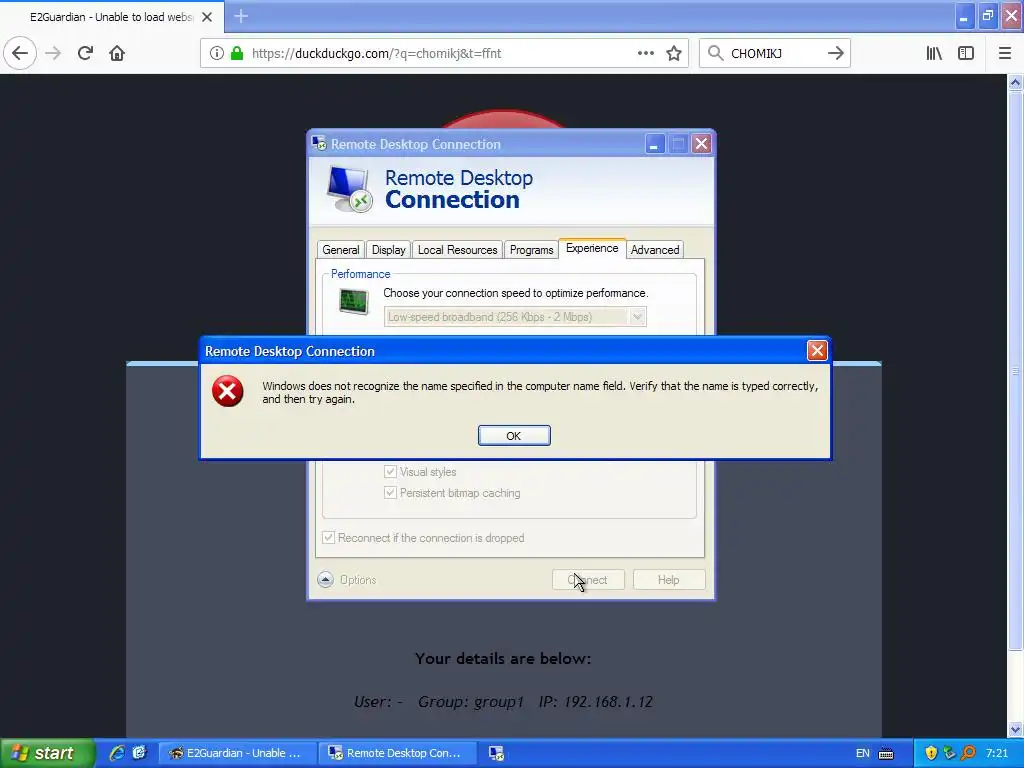The height and width of the screenshot is (768, 1024).
Task: Click the Connect button
Action: (588, 580)
